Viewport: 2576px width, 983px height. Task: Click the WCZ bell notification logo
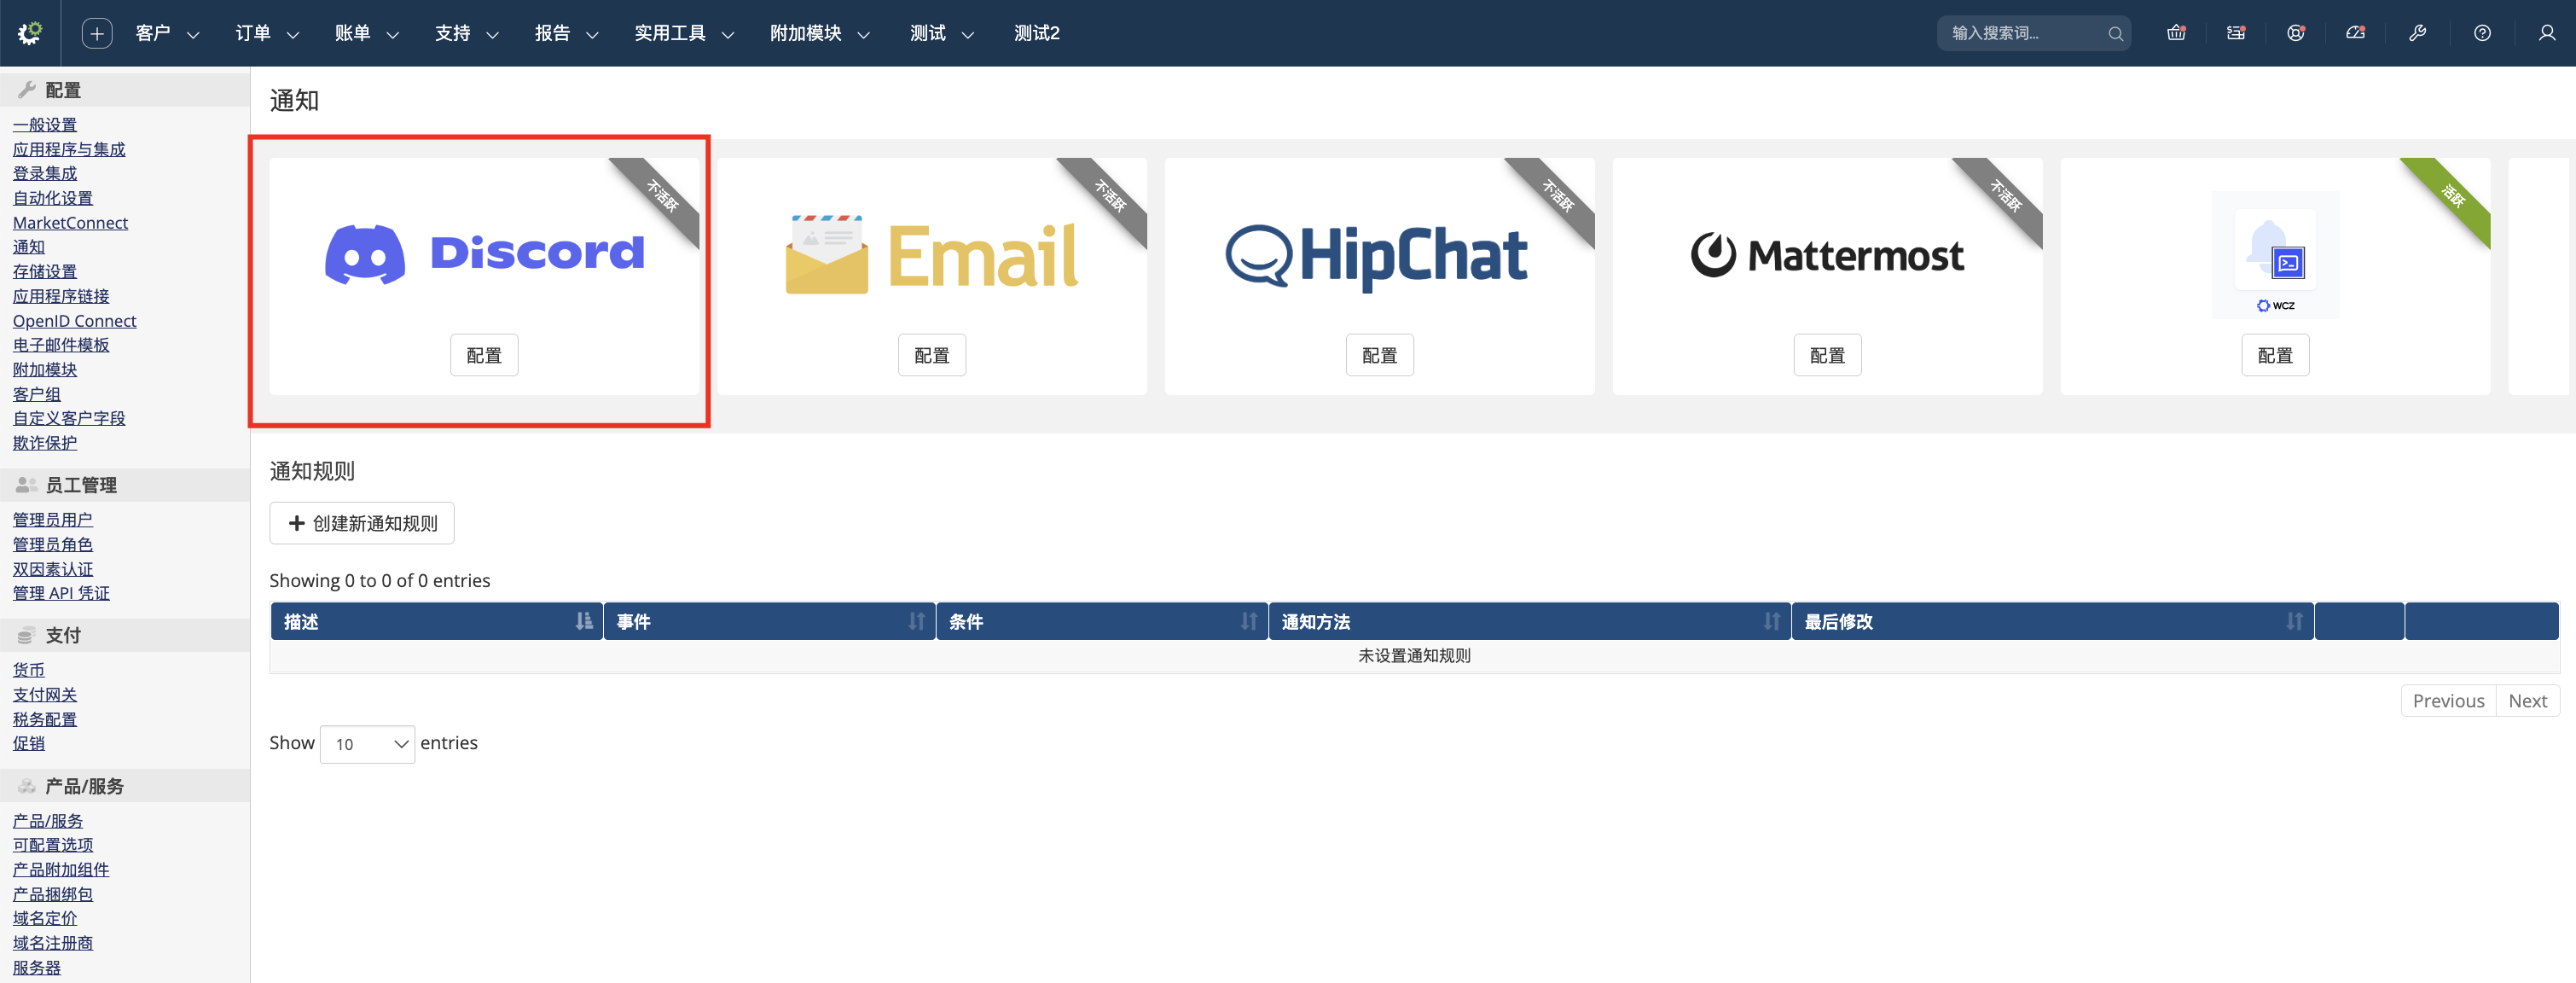click(x=2275, y=255)
